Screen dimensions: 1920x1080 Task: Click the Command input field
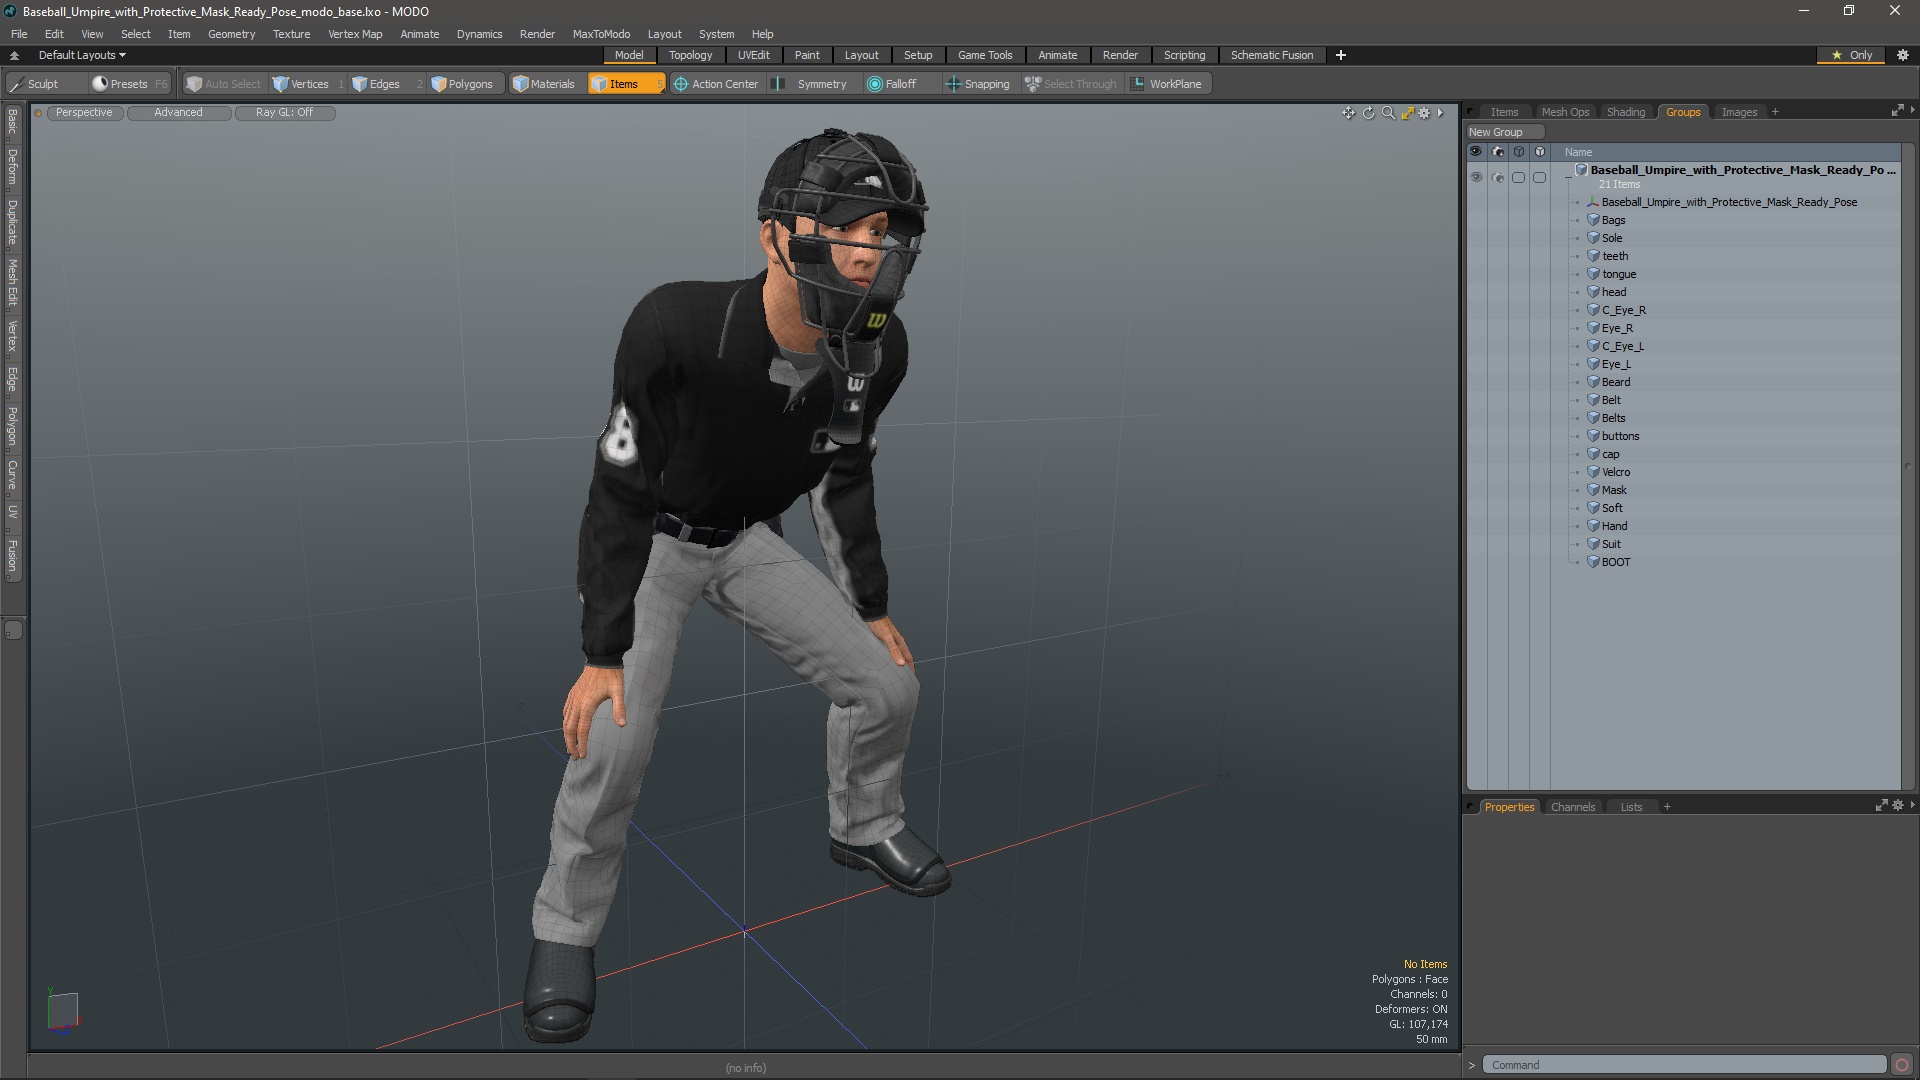(1684, 1065)
